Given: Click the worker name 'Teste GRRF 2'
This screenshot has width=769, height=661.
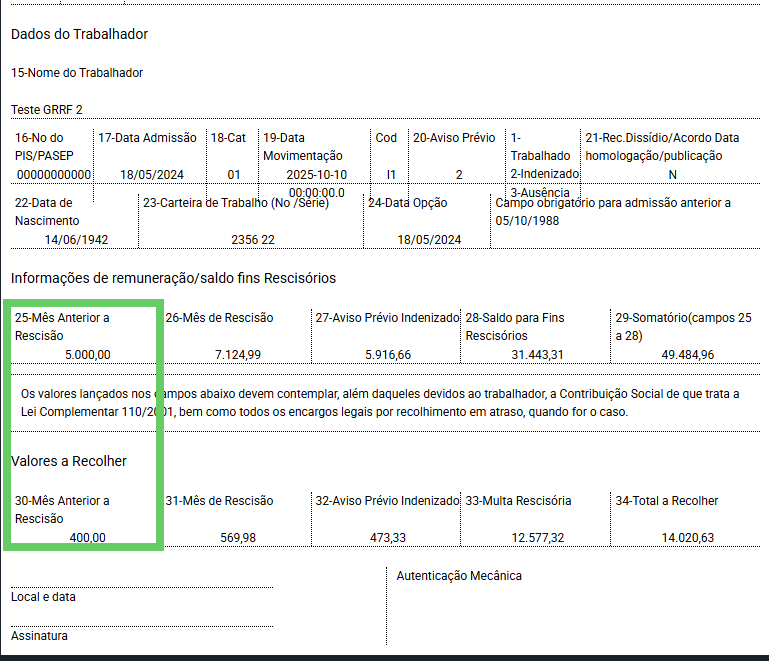Looking at the screenshot, I should coord(47,109).
